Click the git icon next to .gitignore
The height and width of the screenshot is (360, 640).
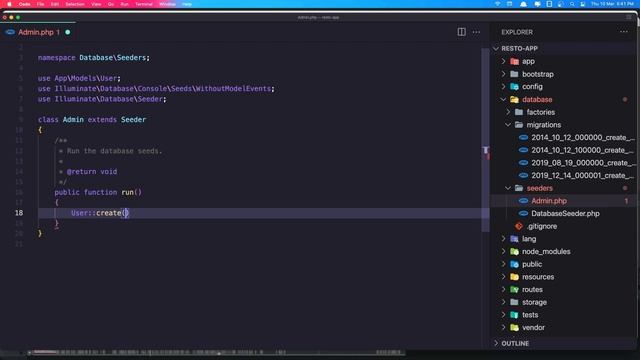click(x=519, y=226)
